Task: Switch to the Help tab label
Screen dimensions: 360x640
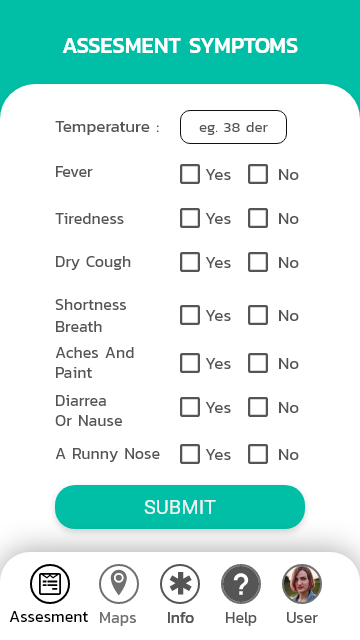Action: coord(241,618)
